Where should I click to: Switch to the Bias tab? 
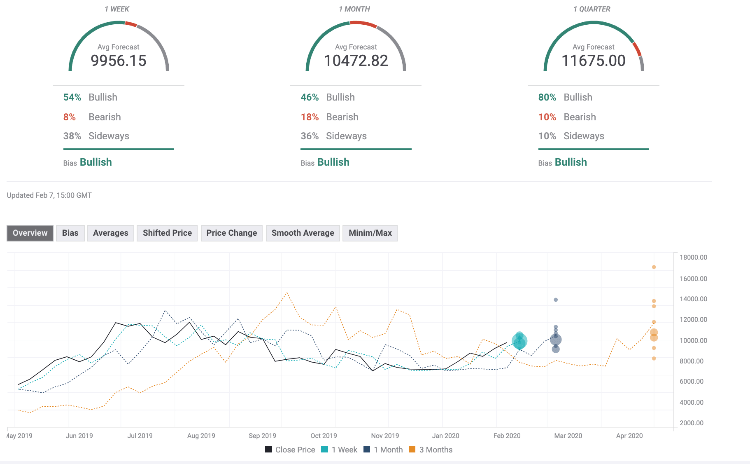[x=70, y=233]
